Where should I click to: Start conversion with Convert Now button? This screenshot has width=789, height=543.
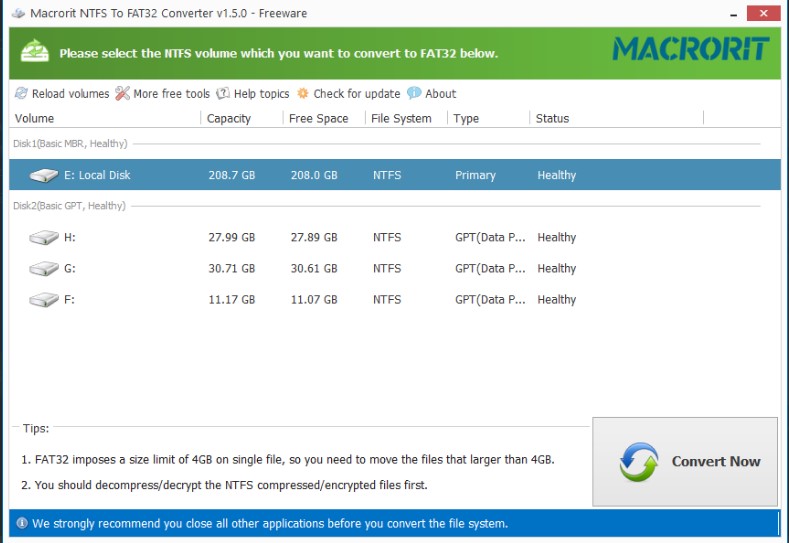pyautogui.click(x=685, y=461)
